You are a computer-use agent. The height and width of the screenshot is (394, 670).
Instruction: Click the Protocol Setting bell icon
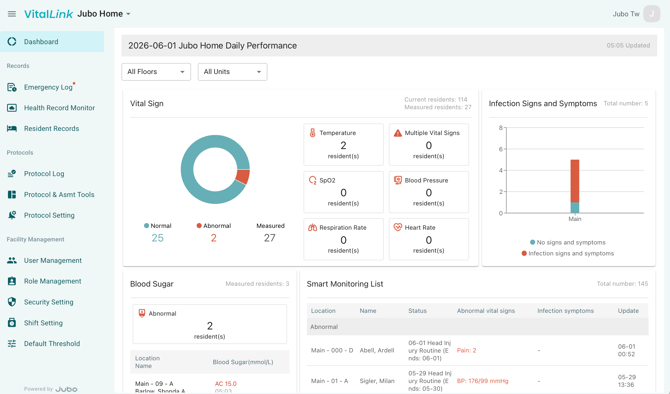tap(12, 215)
